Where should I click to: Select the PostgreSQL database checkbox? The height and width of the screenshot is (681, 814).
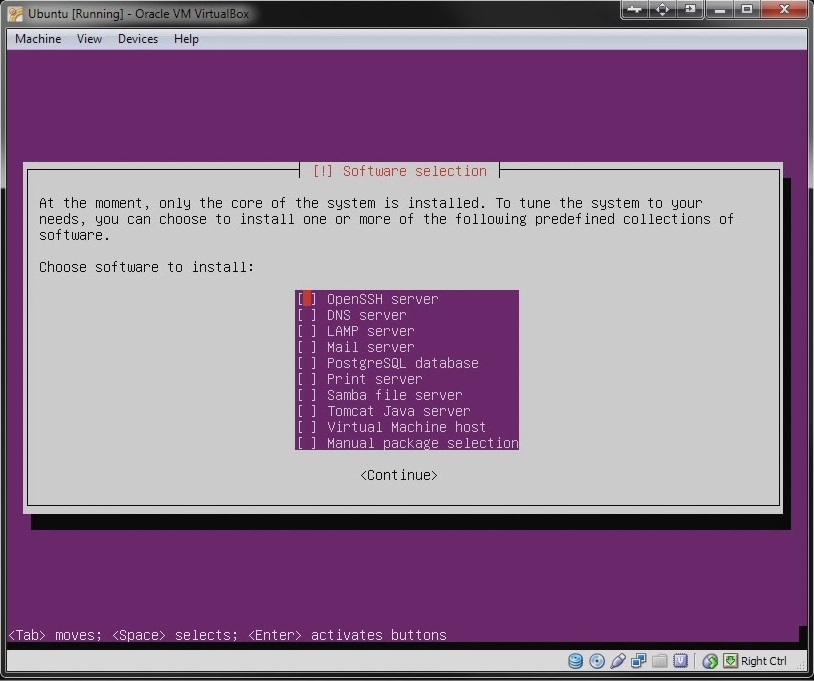pyautogui.click(x=307, y=363)
